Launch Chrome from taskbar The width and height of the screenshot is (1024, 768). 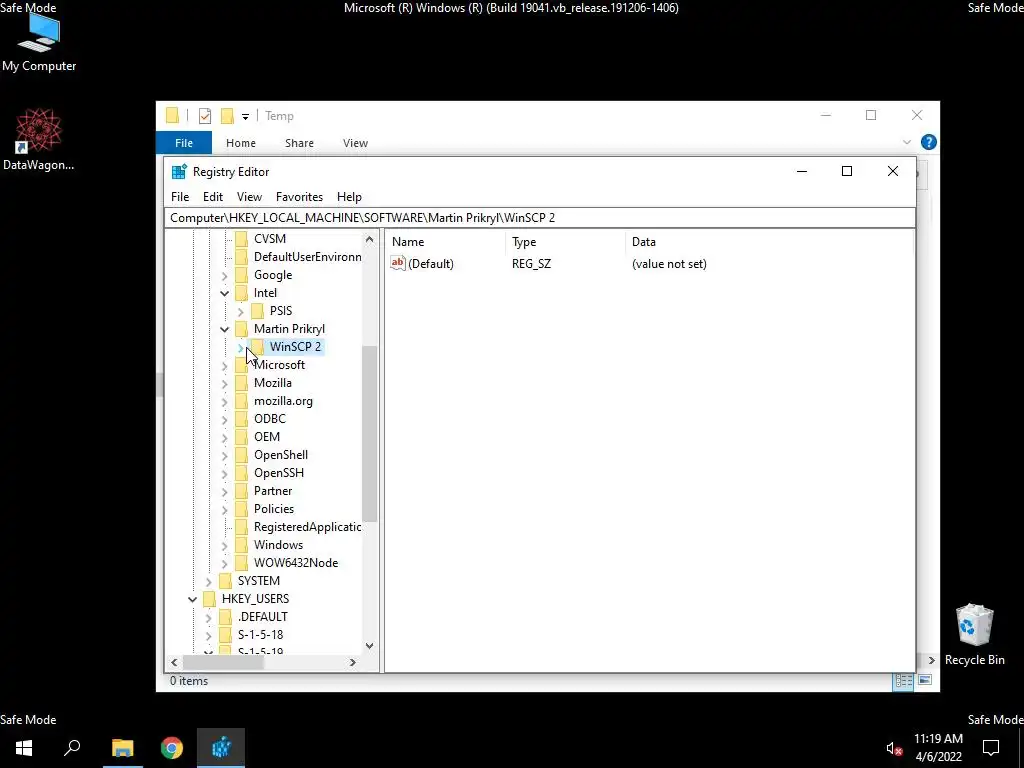click(172, 748)
